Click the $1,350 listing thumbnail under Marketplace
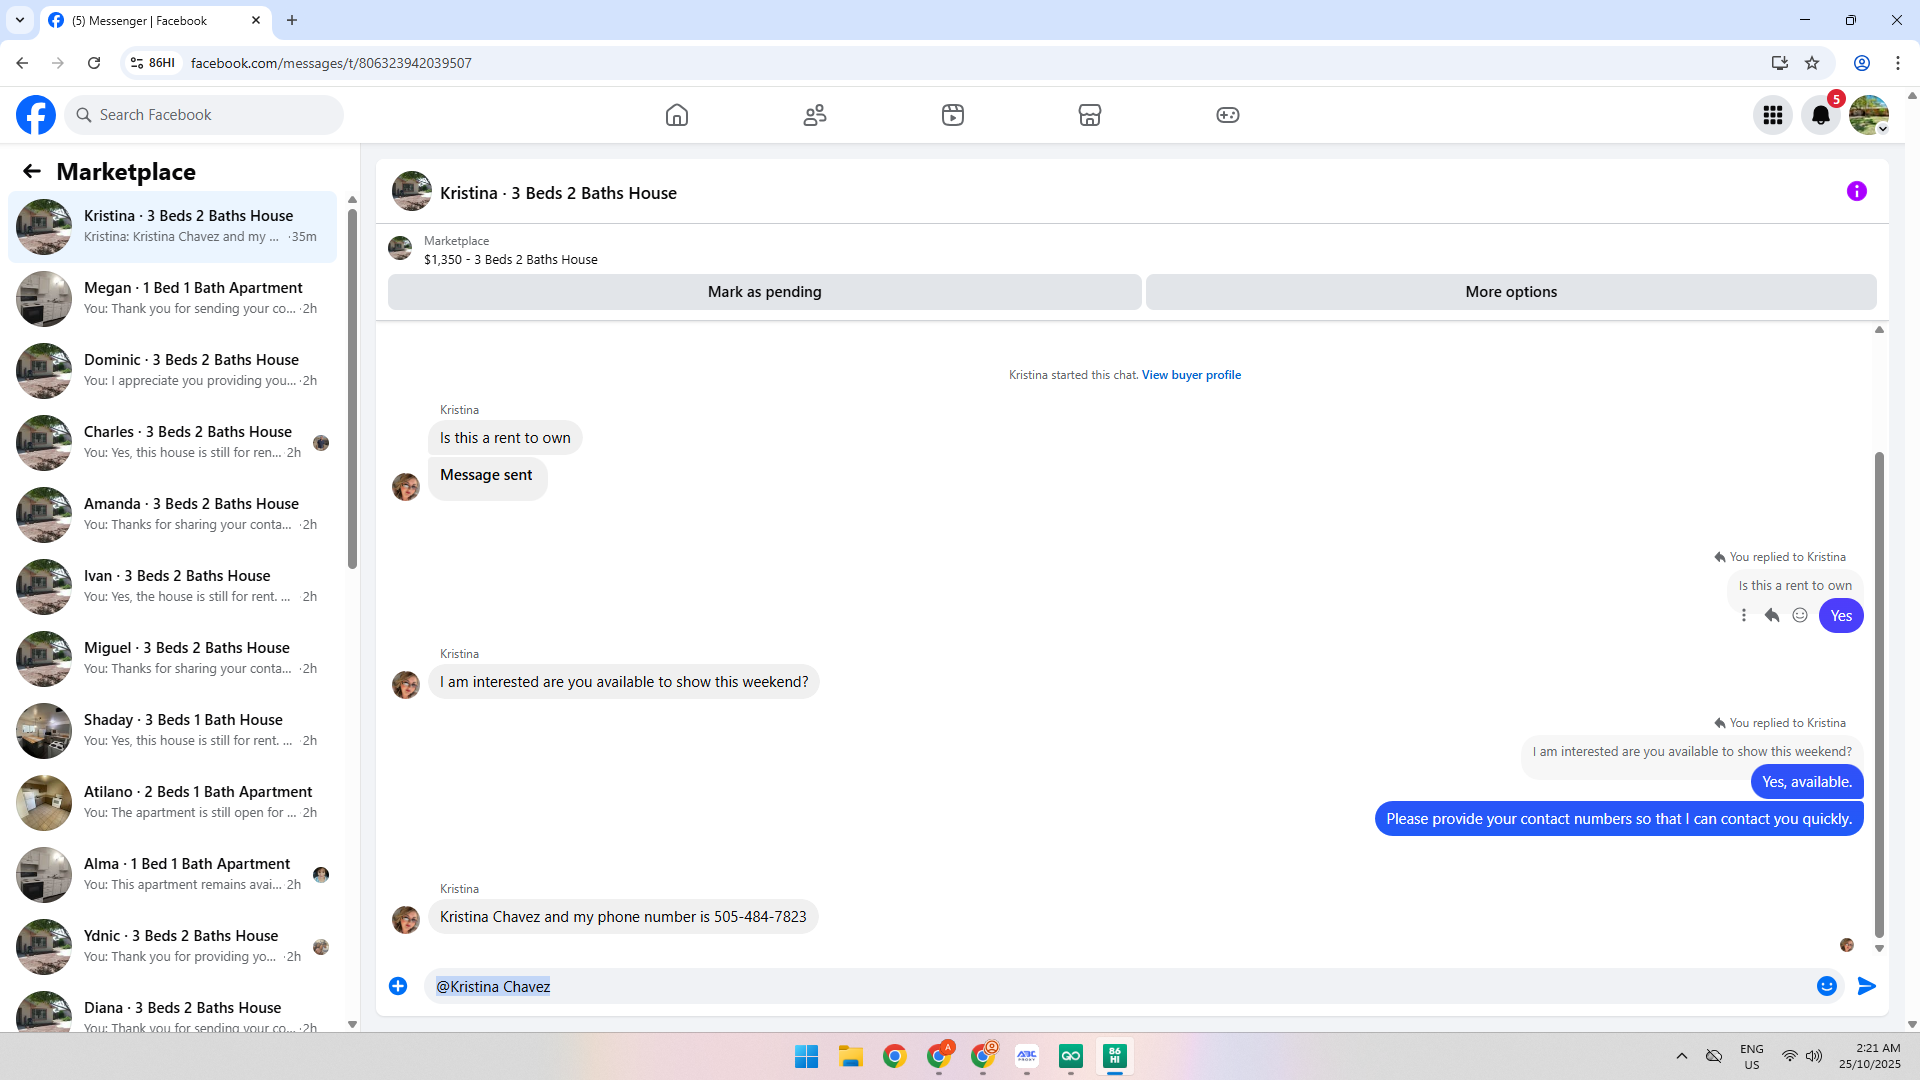1920x1080 pixels. [400, 248]
